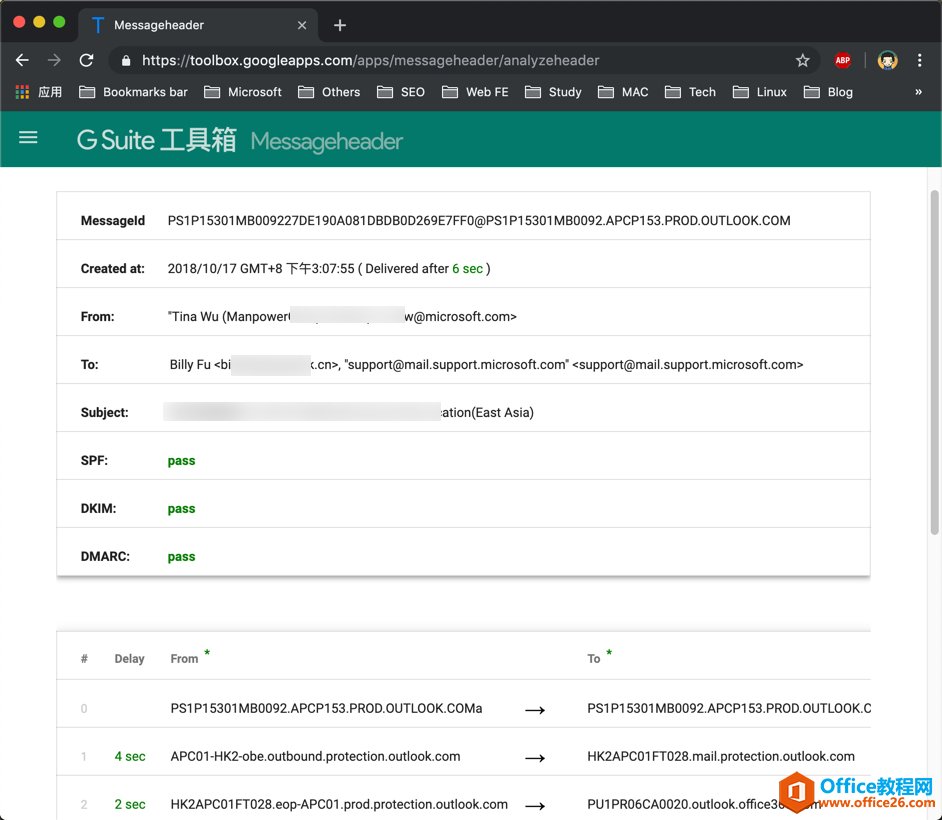
Task: Open the Chrome profile avatar
Action: pyautogui.click(x=887, y=60)
